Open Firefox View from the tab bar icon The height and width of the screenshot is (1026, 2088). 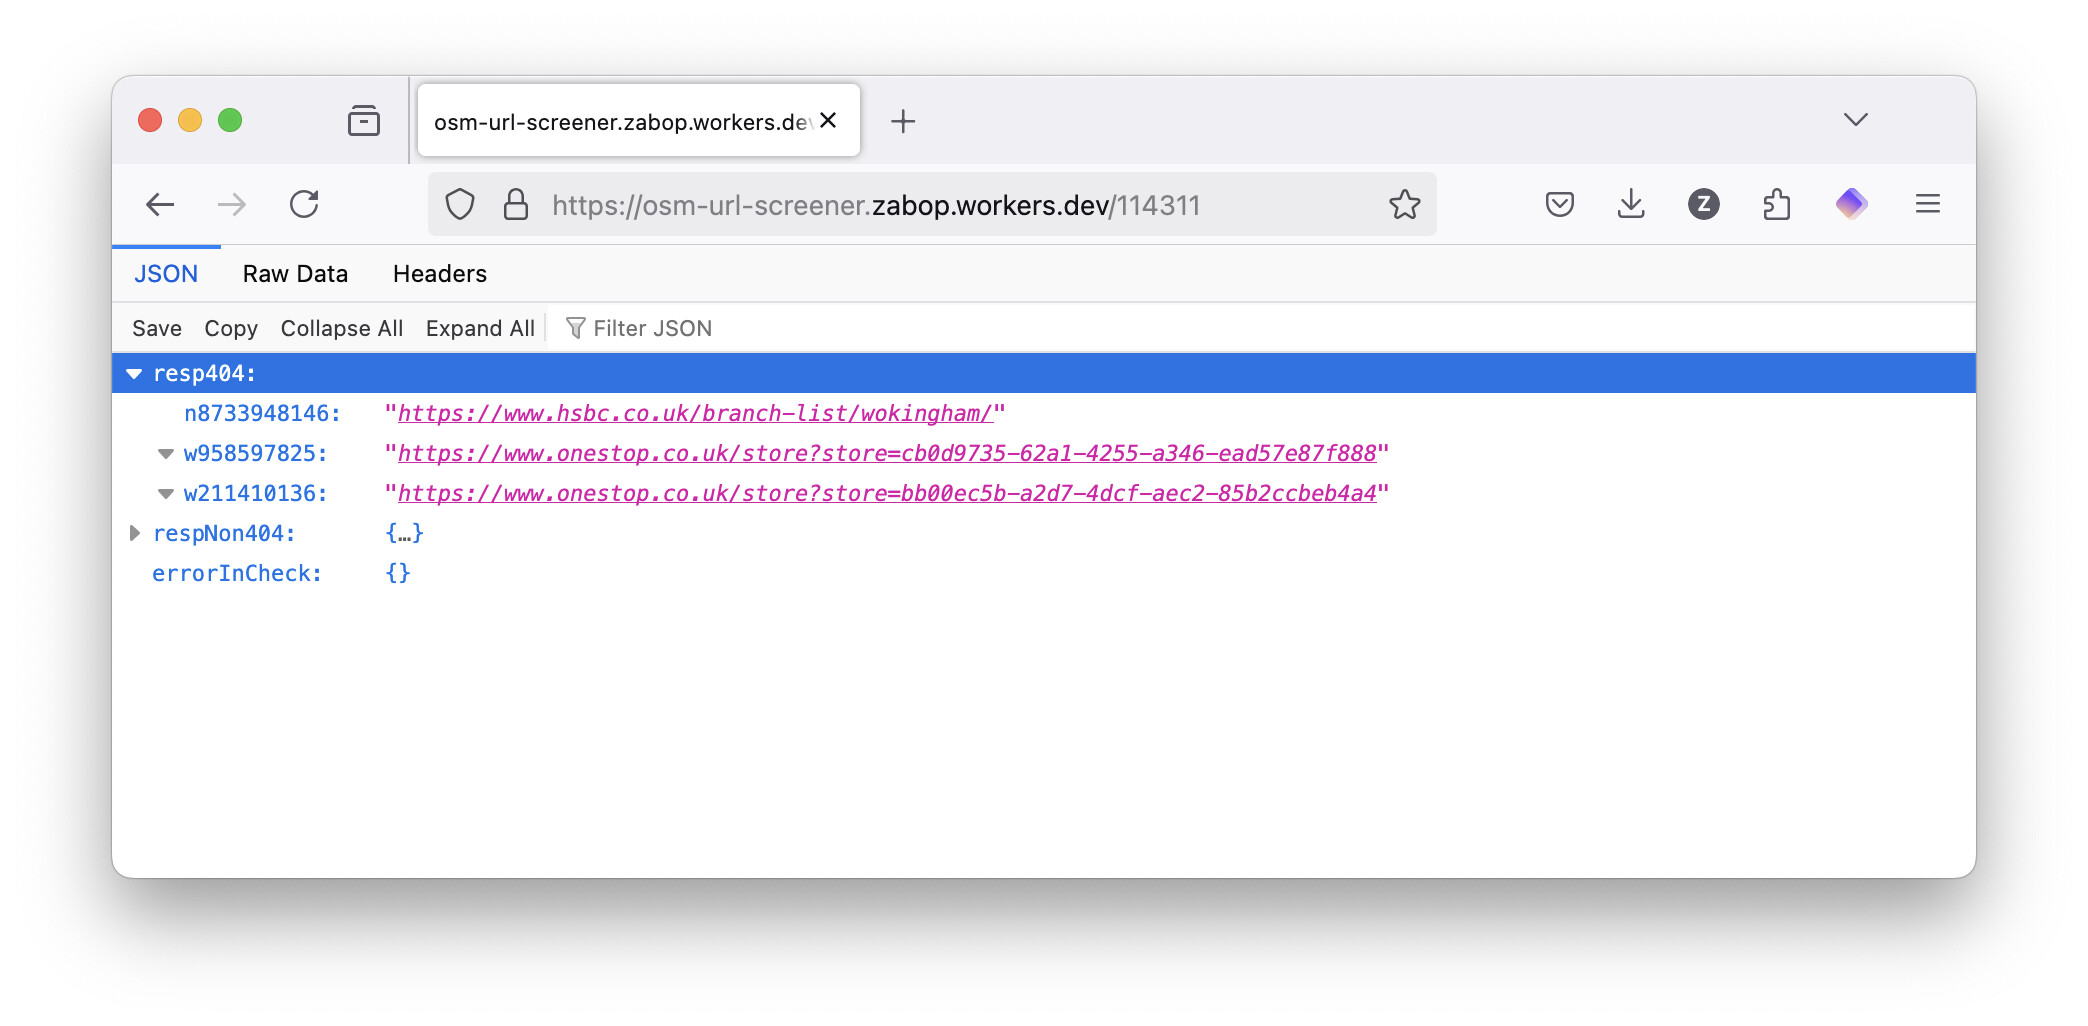pyautogui.click(x=364, y=121)
